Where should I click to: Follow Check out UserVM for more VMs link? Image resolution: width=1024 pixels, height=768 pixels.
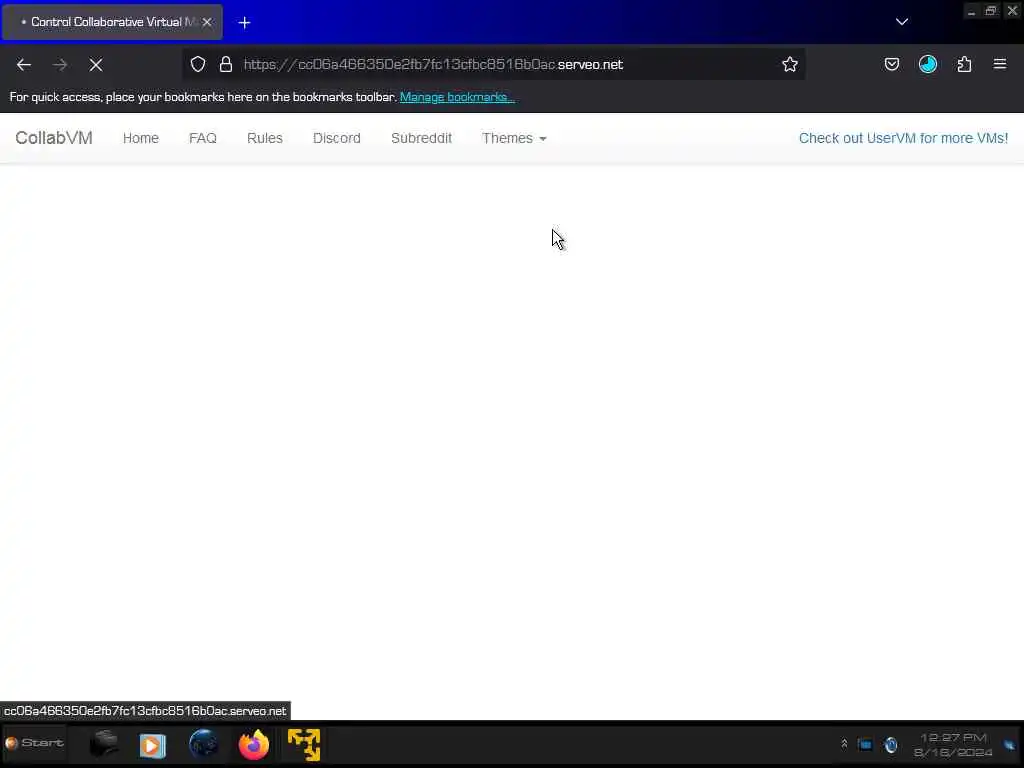[x=904, y=138]
